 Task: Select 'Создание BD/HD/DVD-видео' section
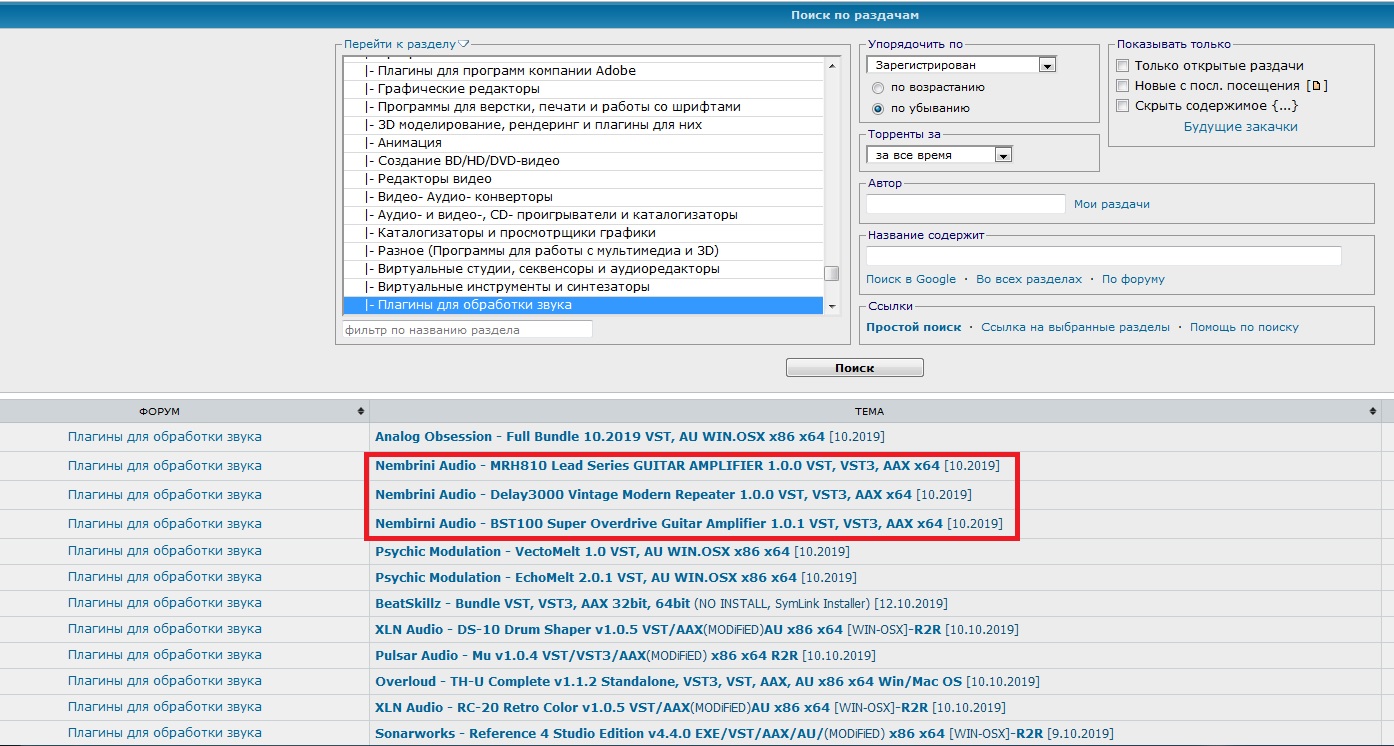[x=583, y=161]
